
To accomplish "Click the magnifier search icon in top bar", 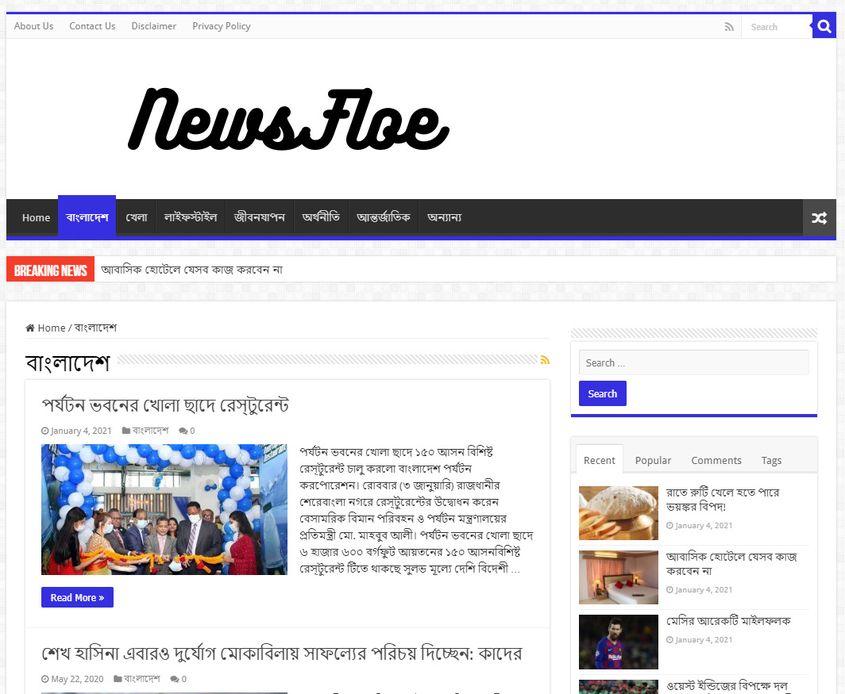I will tap(824, 26).
